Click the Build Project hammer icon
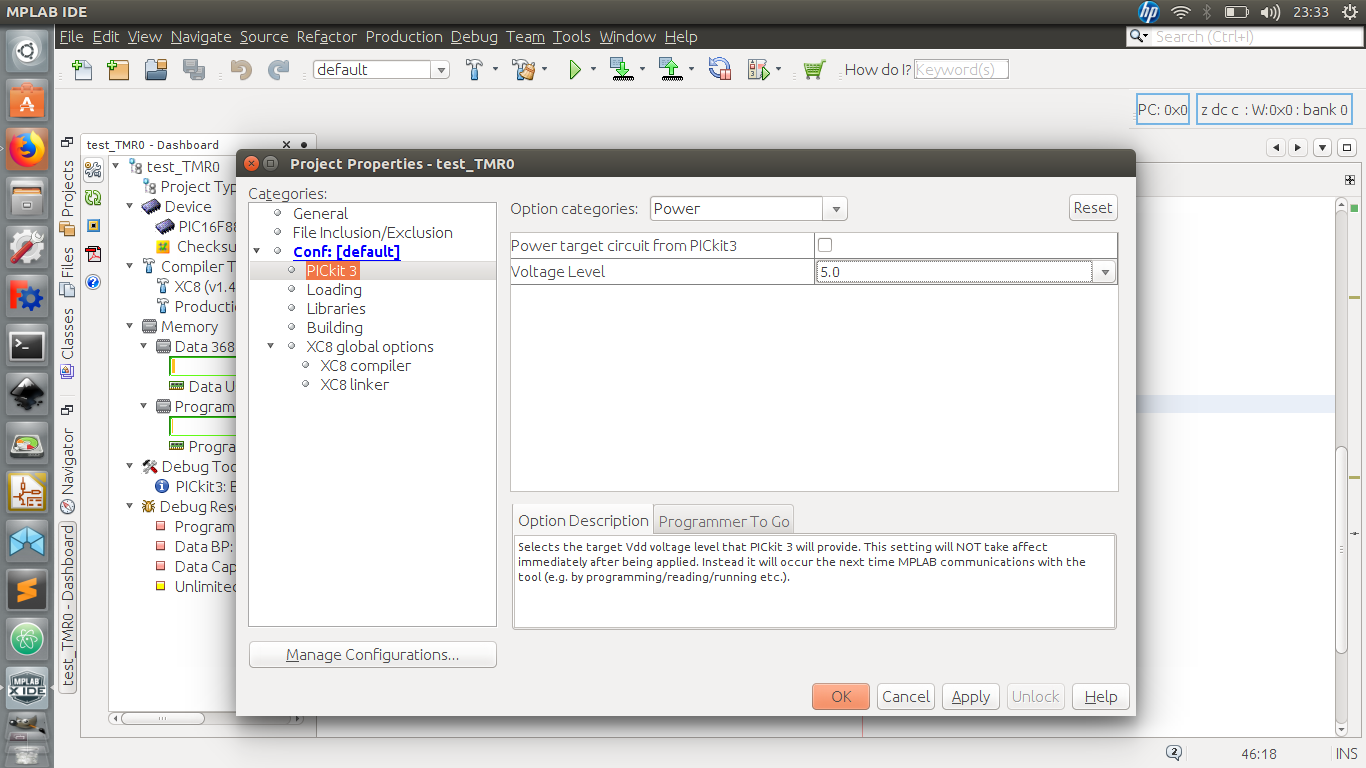The height and width of the screenshot is (768, 1366). [476, 70]
